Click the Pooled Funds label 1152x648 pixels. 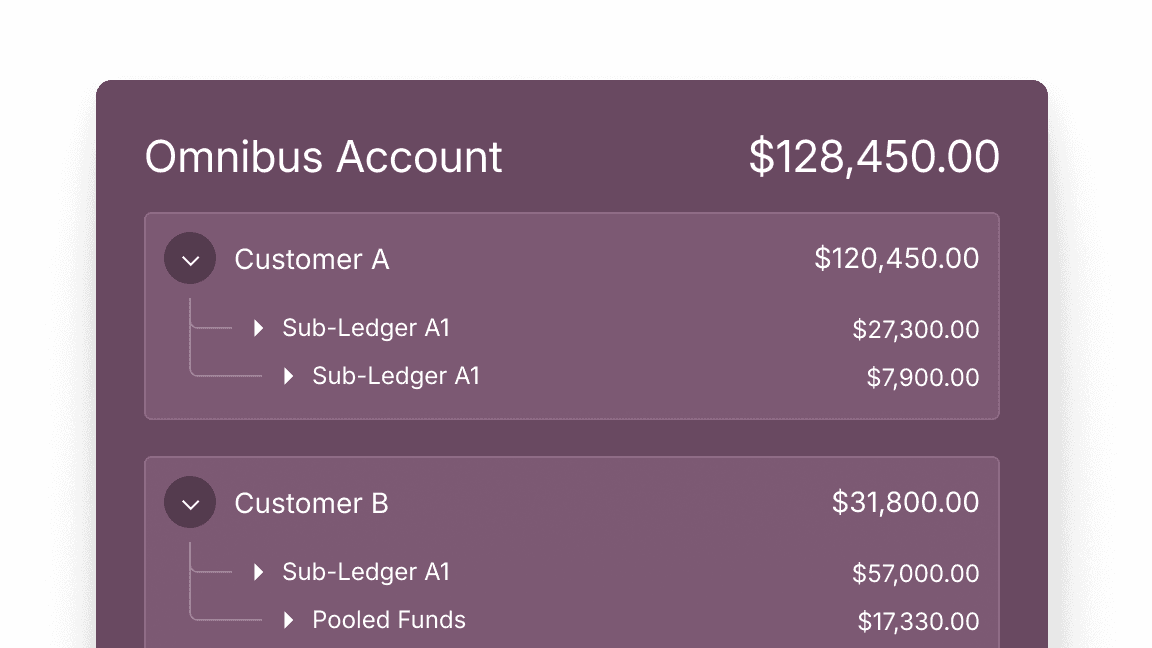click(389, 620)
